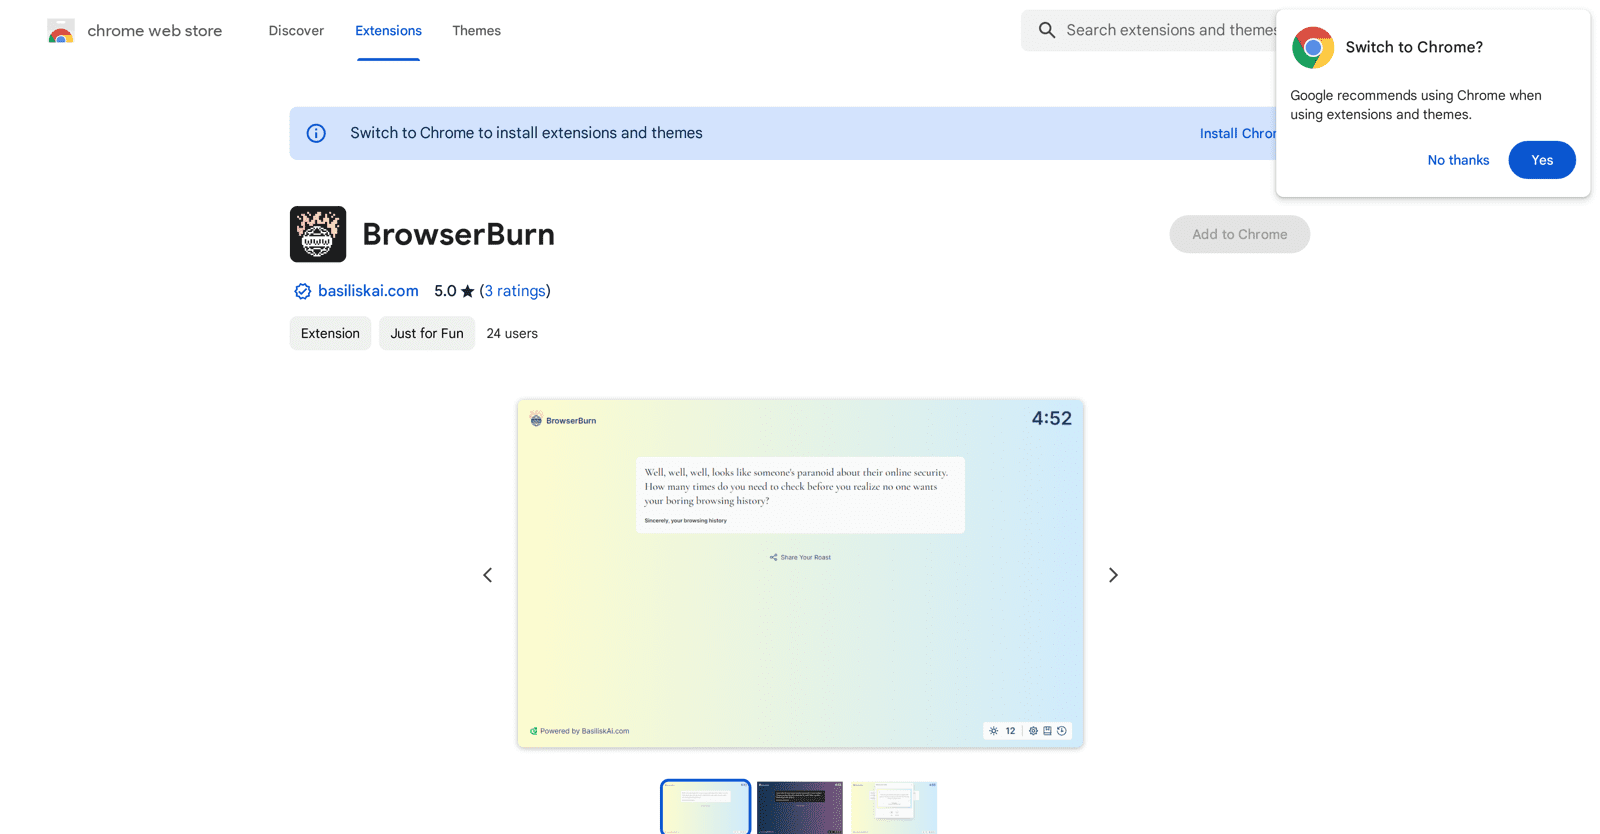Click the main BrowserBurn screenshot preview

(x=800, y=573)
